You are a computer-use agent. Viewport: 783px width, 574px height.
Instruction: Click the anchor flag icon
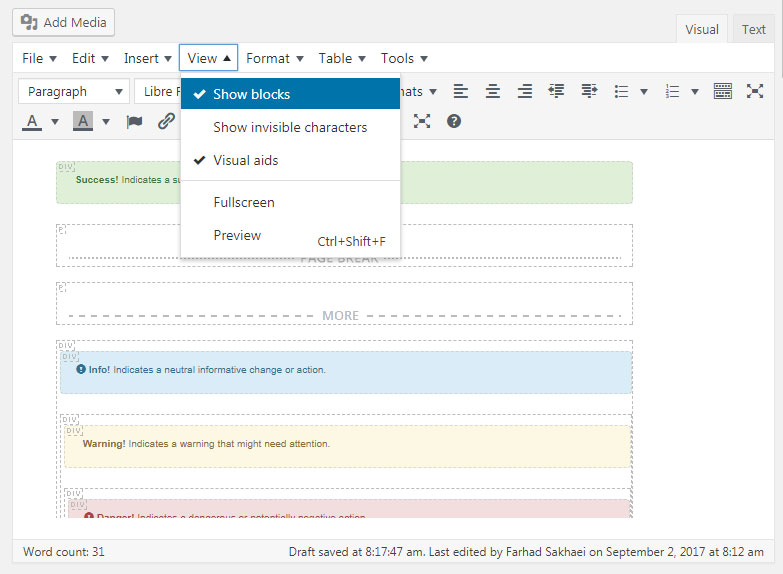click(x=134, y=121)
